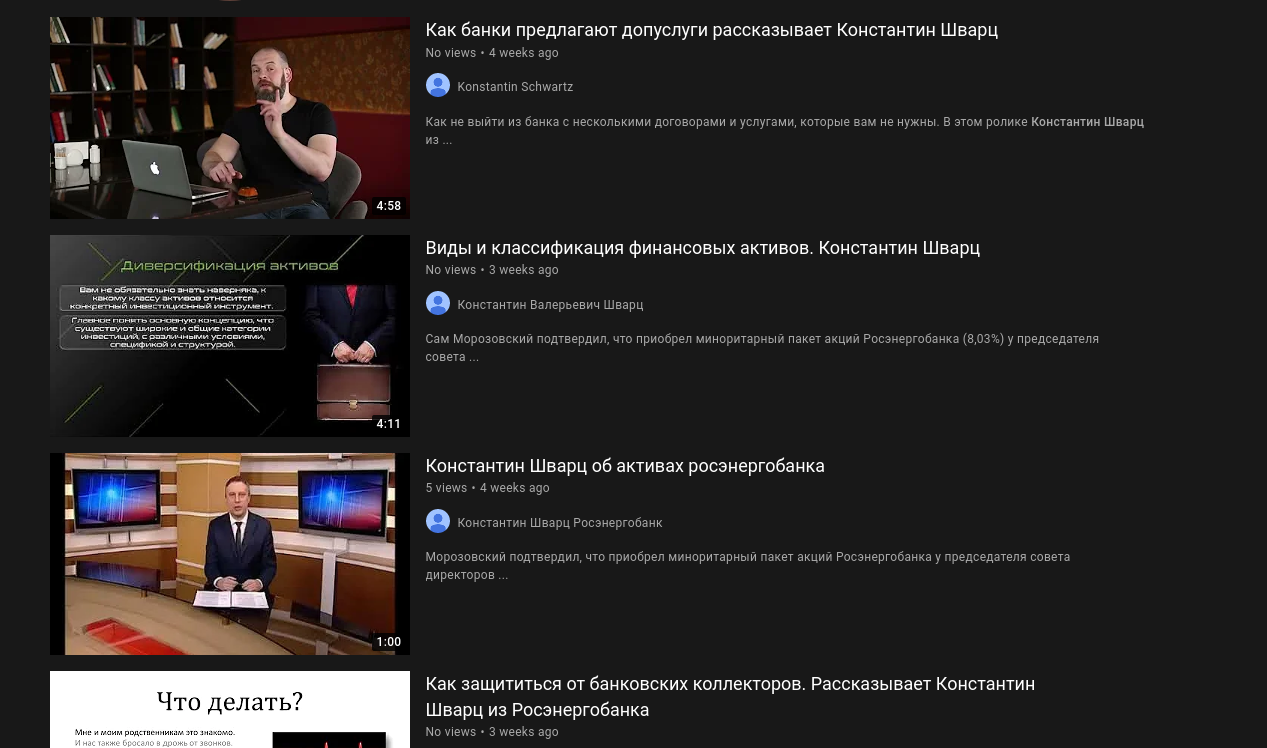Viewport: 1267px width, 748px height.
Task: Open the Диверсификация активов video thumbnail
Action: coord(229,336)
